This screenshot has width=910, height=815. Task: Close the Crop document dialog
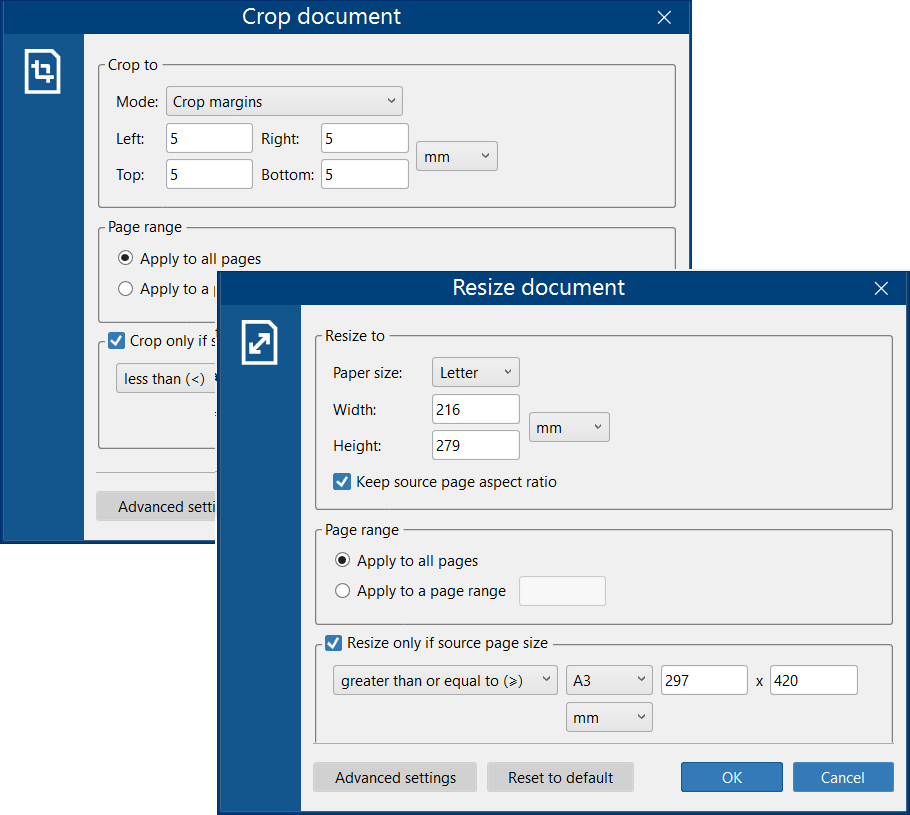point(664,17)
